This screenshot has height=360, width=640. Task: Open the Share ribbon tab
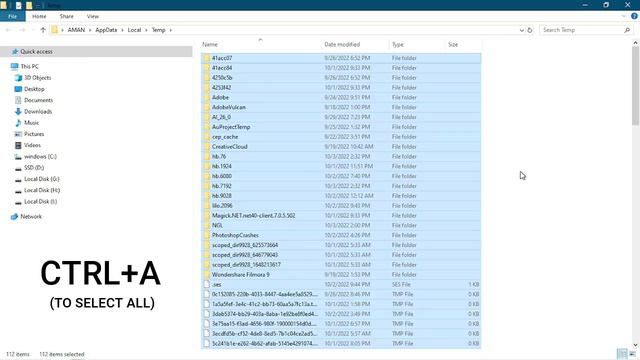[x=67, y=16]
